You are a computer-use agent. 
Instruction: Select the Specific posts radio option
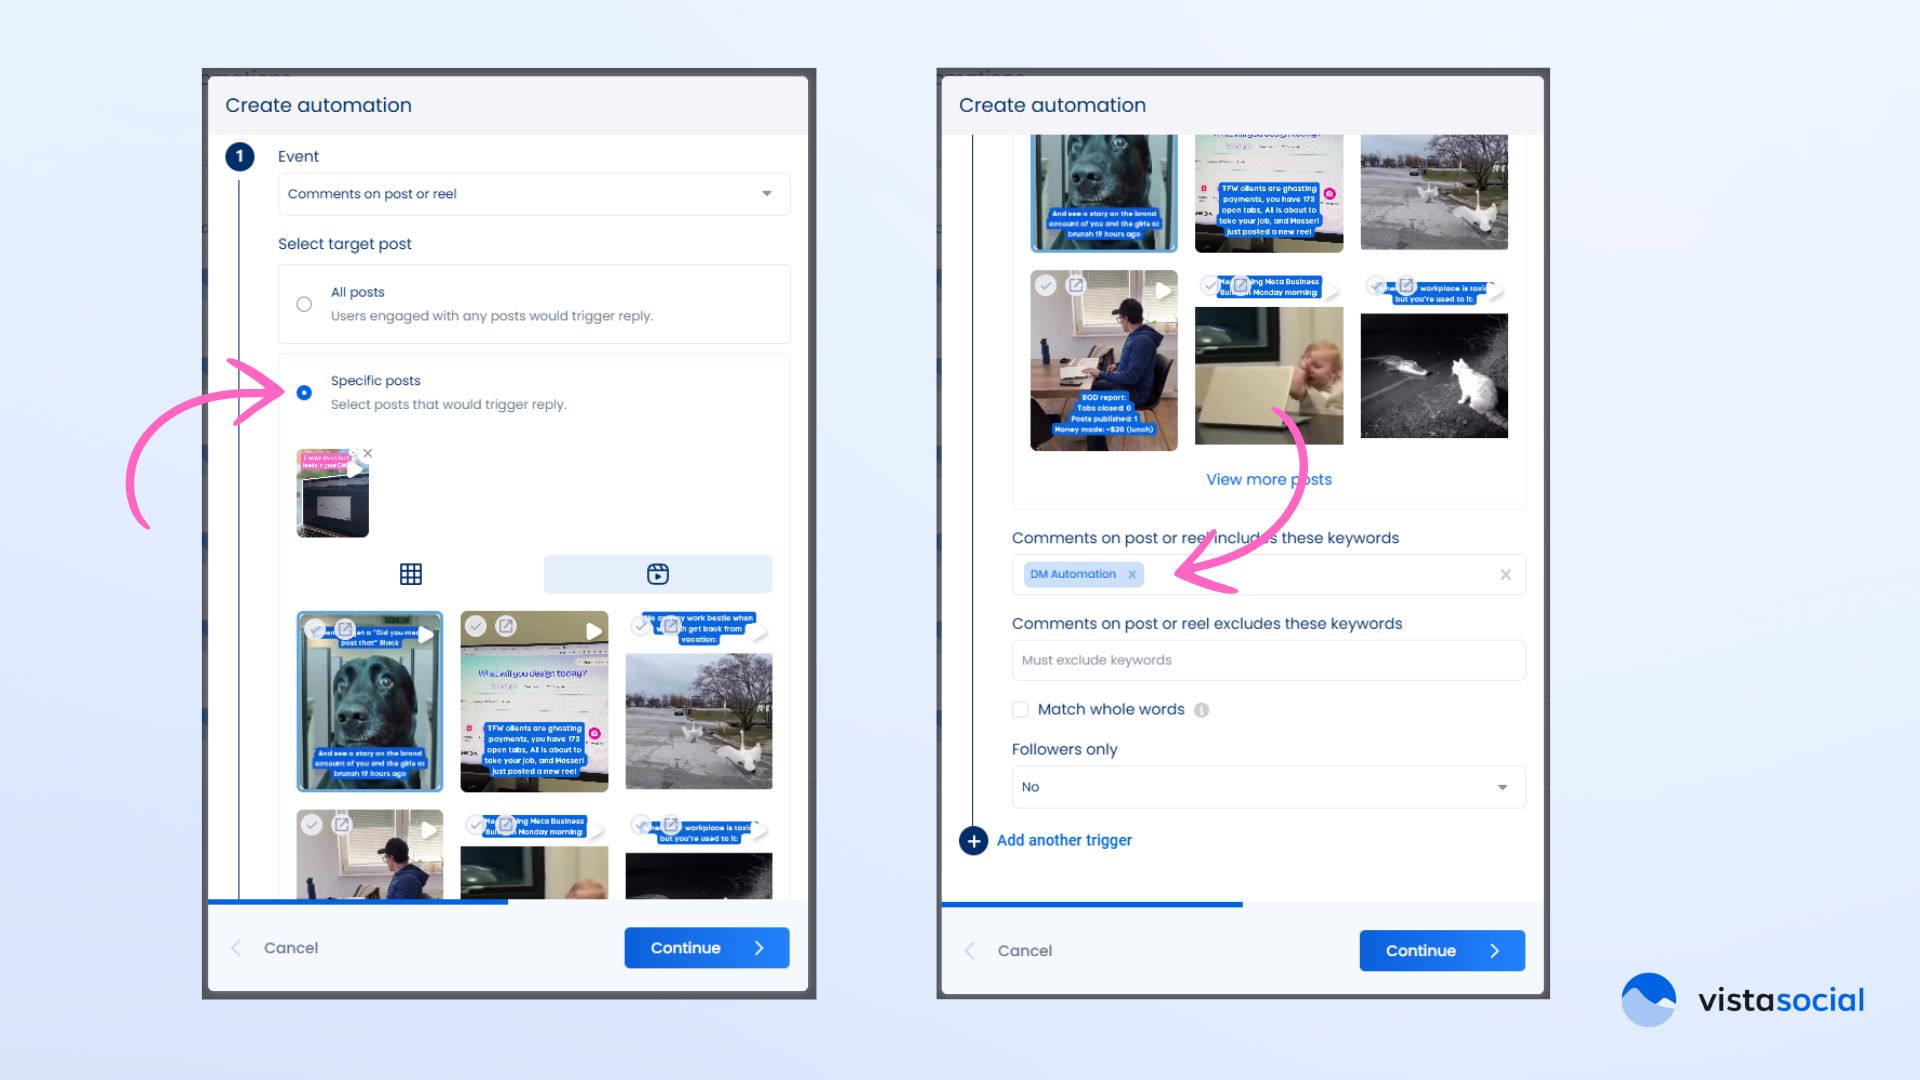[x=304, y=393]
